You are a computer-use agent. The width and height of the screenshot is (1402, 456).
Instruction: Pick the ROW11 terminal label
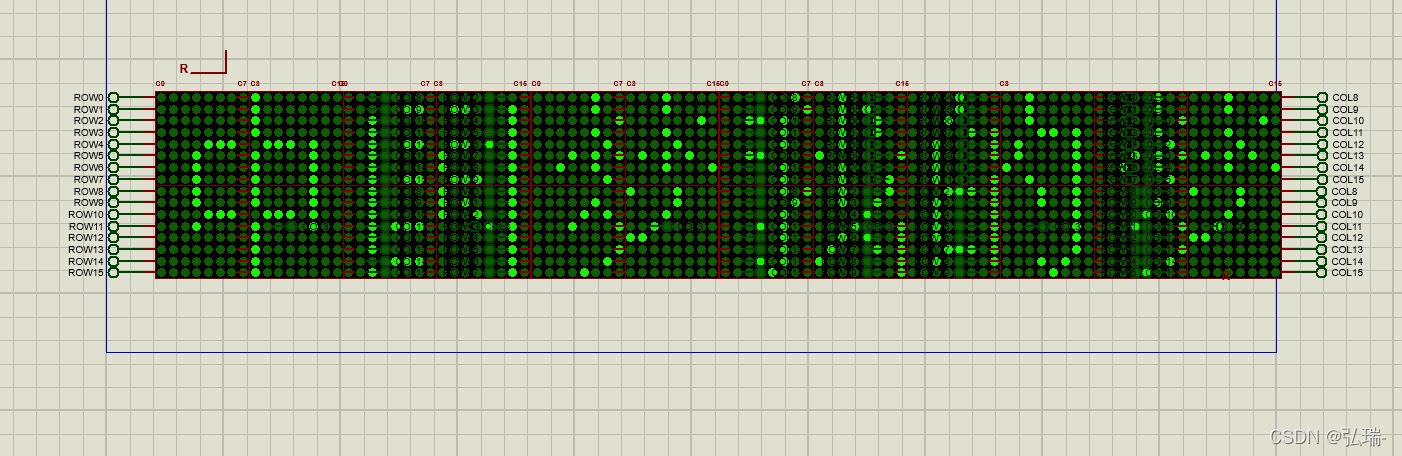[x=86, y=227]
